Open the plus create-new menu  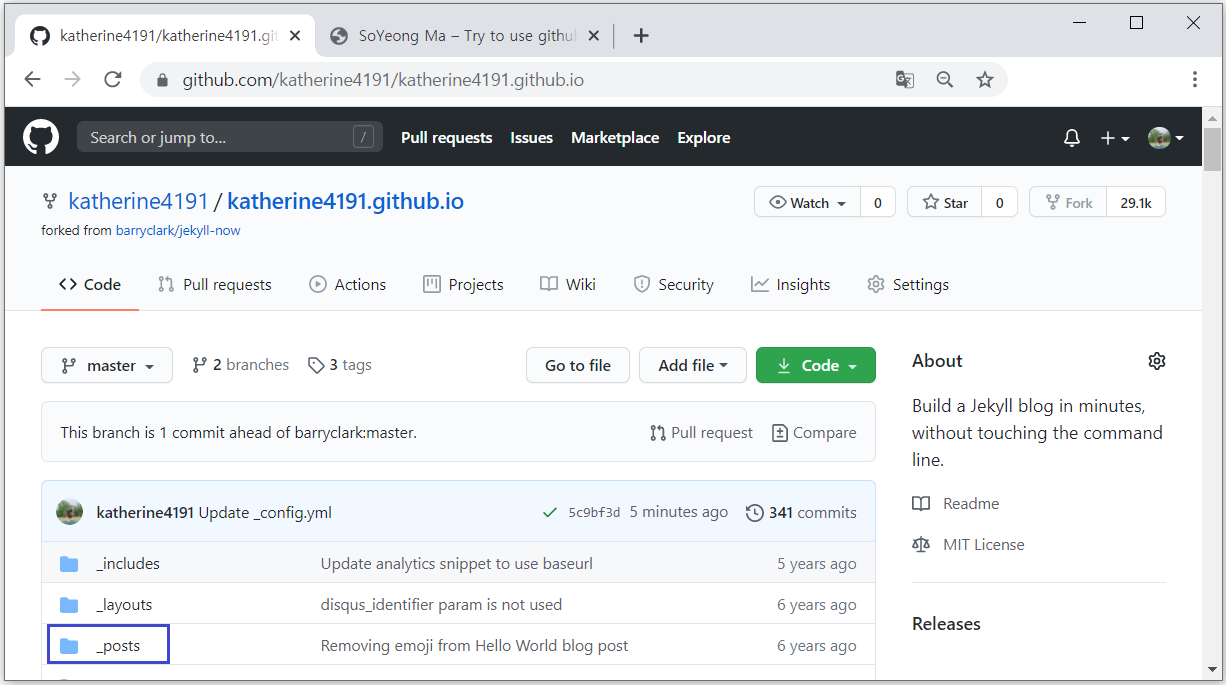(x=1115, y=138)
